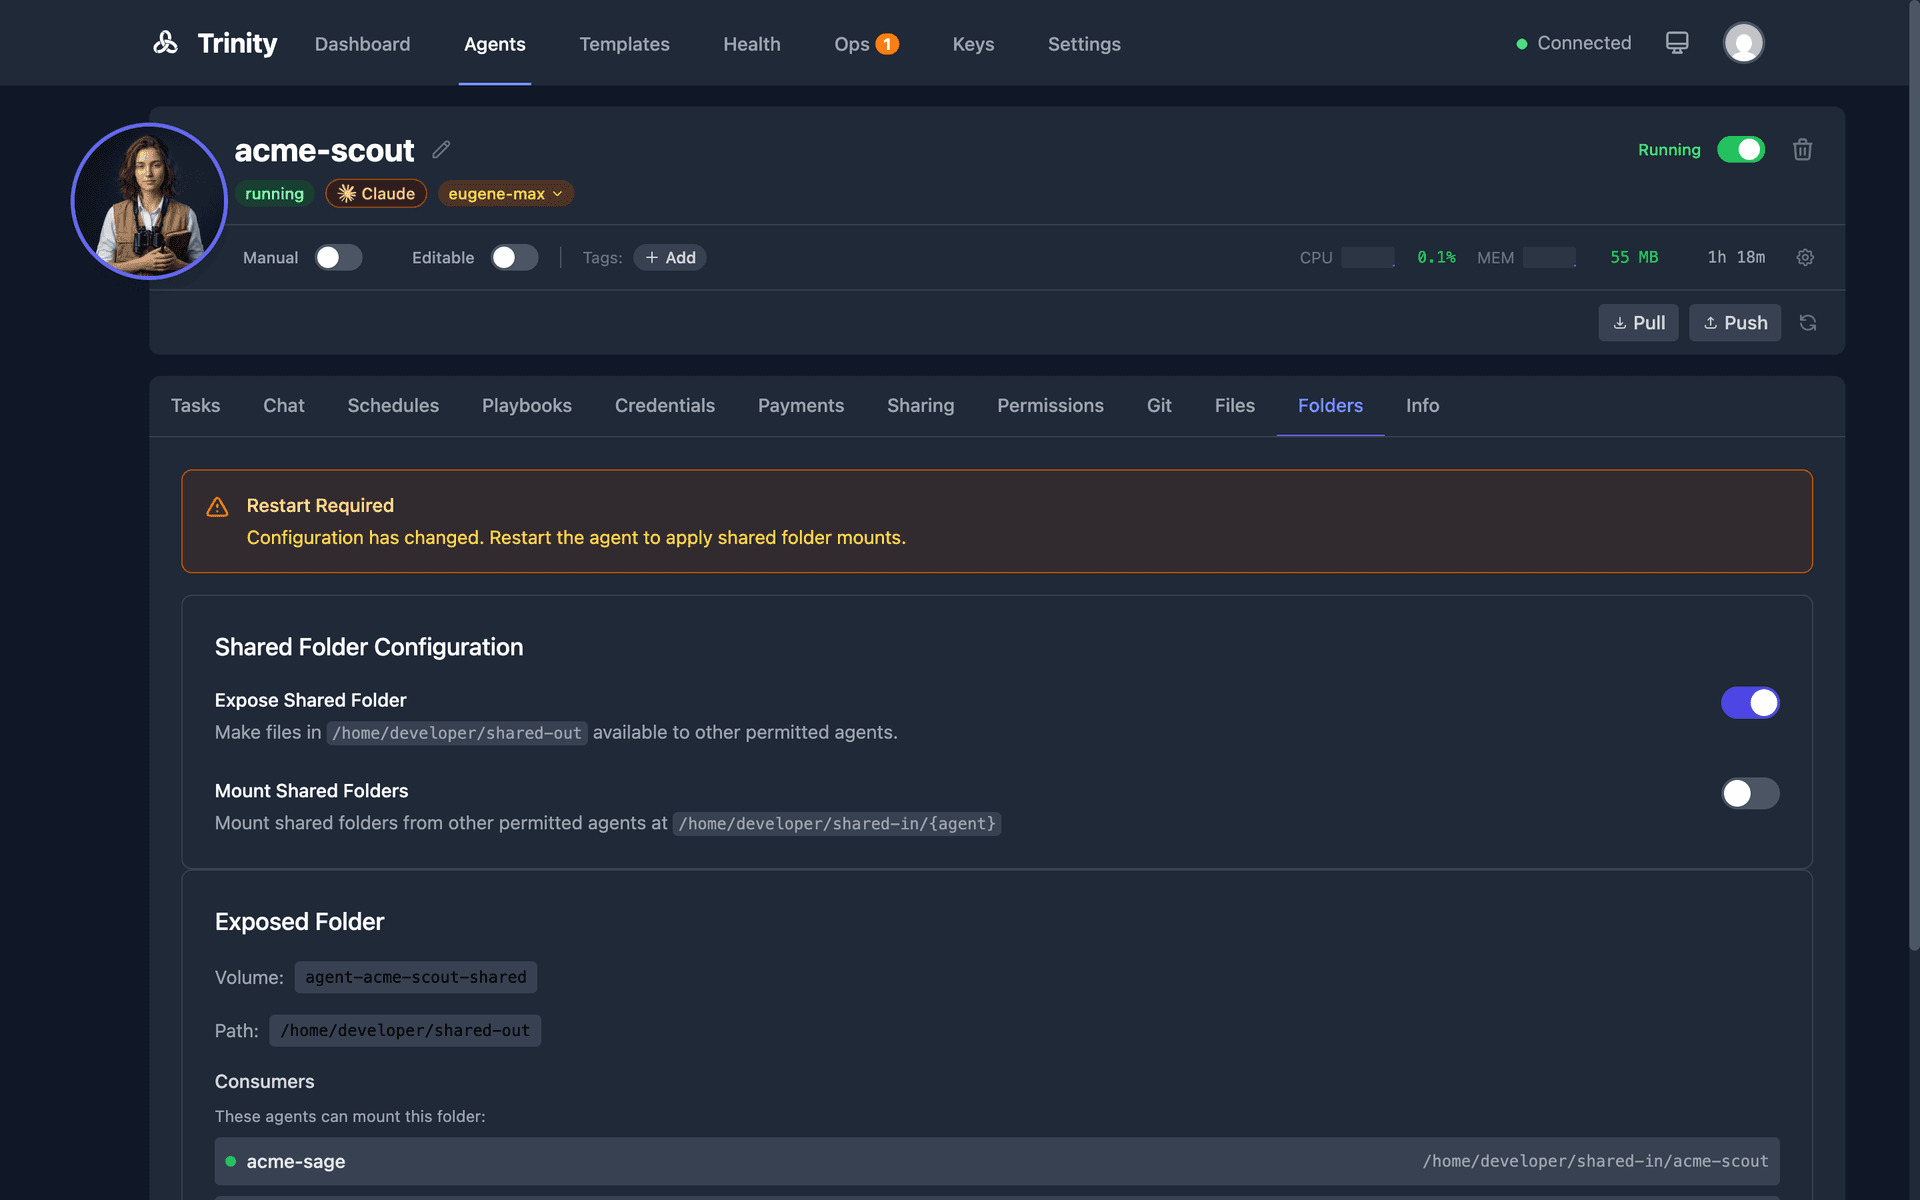Click the Pull button
This screenshot has height=1200, width=1920.
1638,322
